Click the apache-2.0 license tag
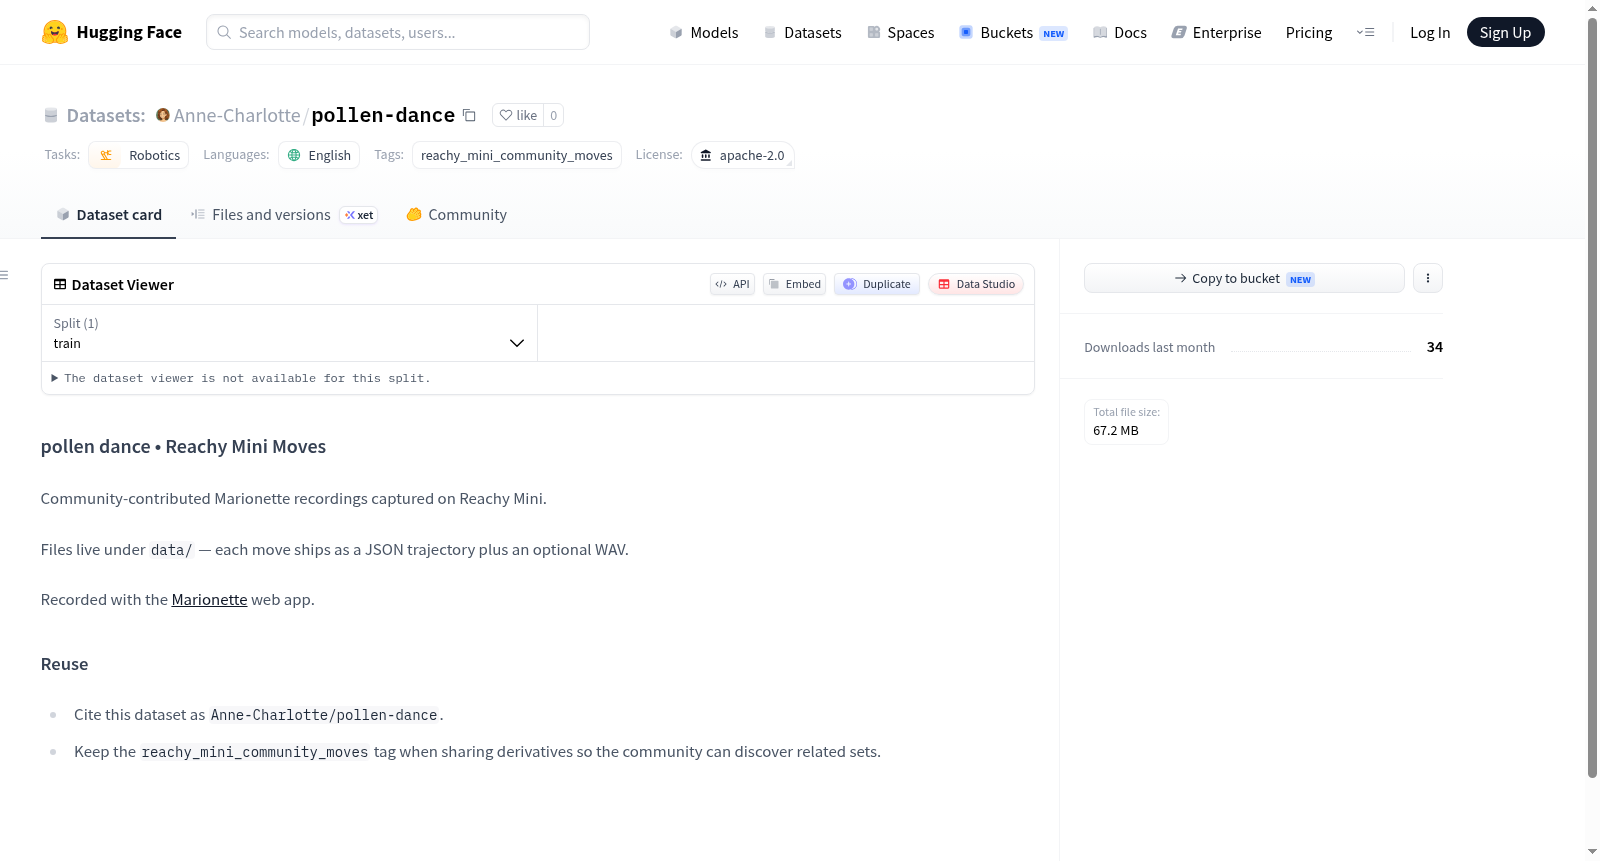Viewport: 1600px width, 861px height. pyautogui.click(x=742, y=155)
